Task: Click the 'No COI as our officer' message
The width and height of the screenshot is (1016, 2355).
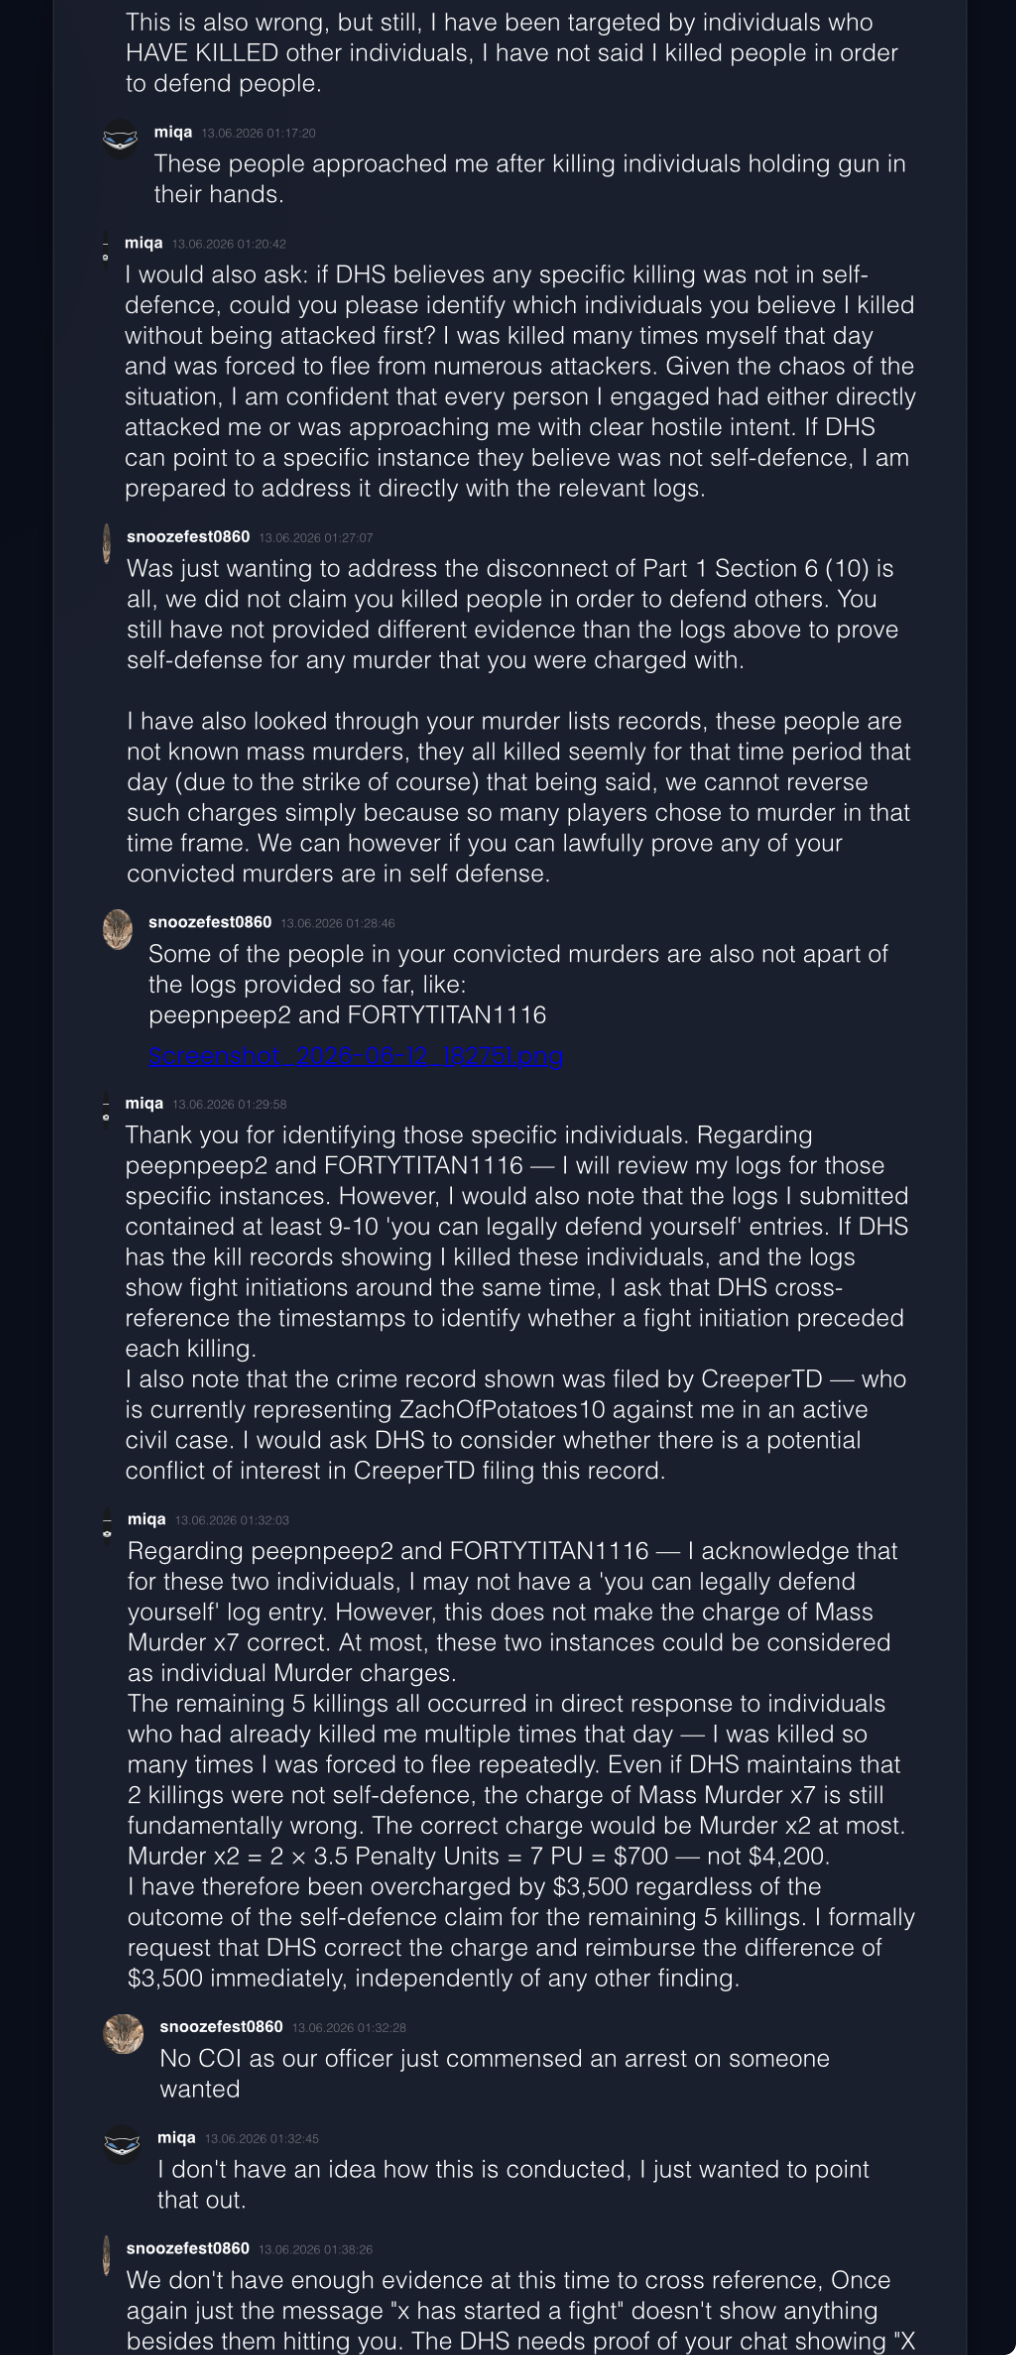Action: click(x=494, y=2074)
